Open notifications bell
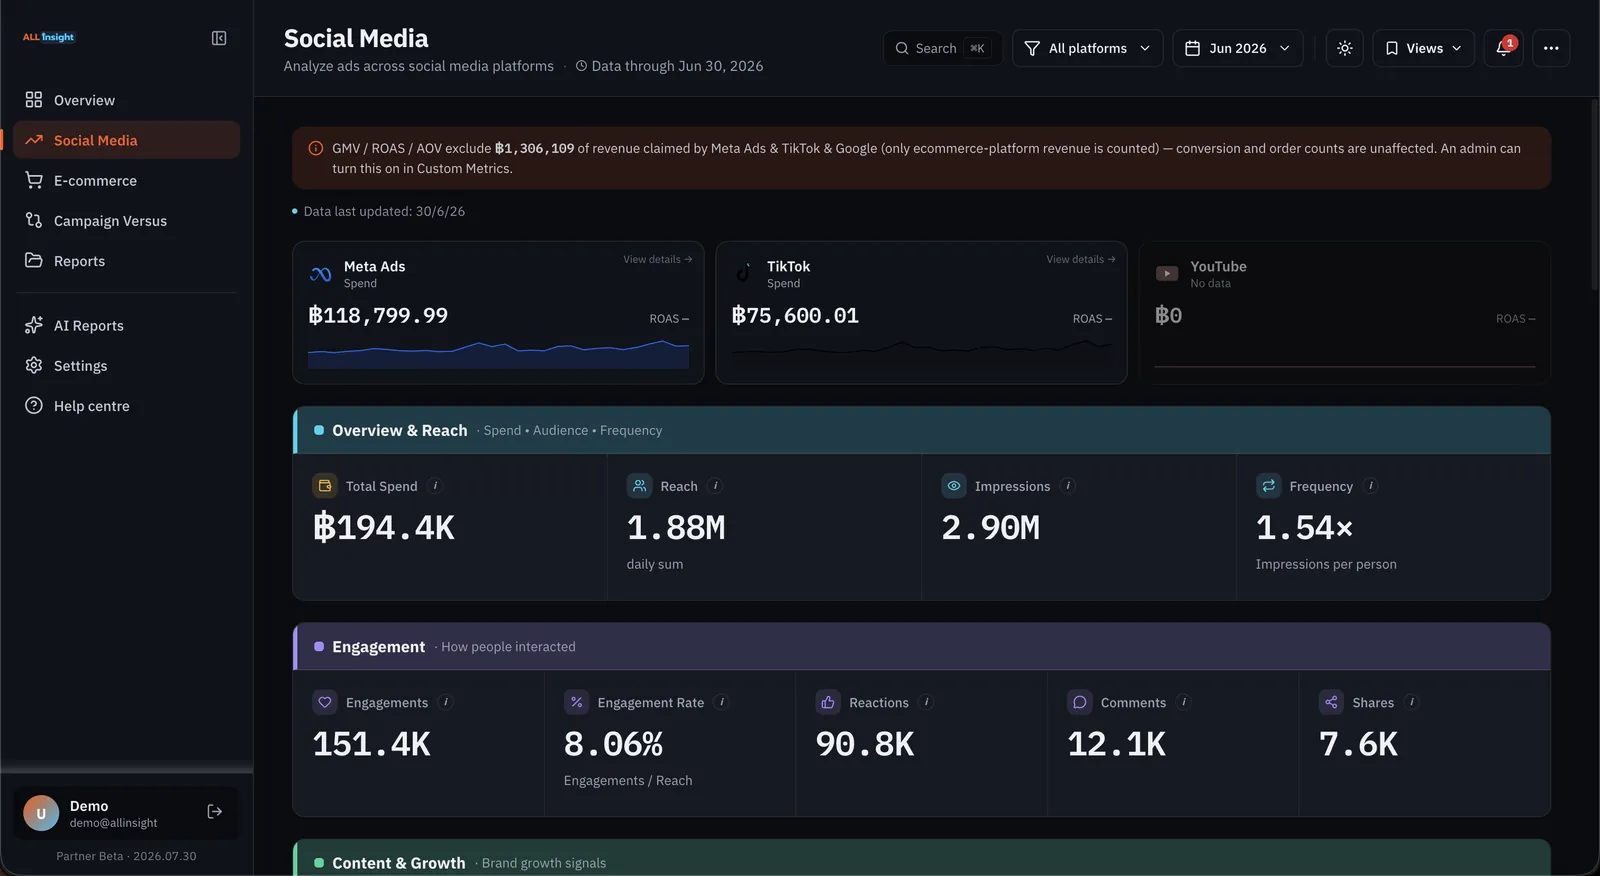 coord(1503,48)
